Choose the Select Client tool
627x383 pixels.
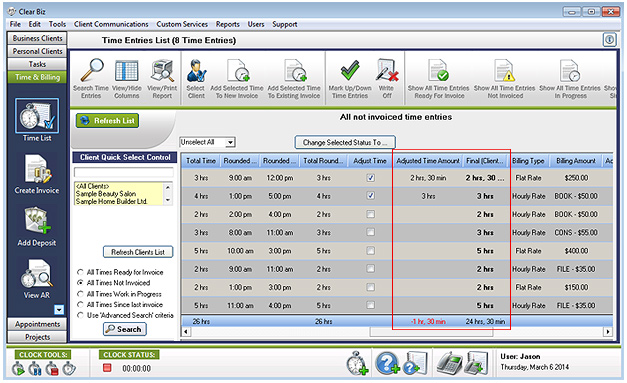(x=196, y=79)
